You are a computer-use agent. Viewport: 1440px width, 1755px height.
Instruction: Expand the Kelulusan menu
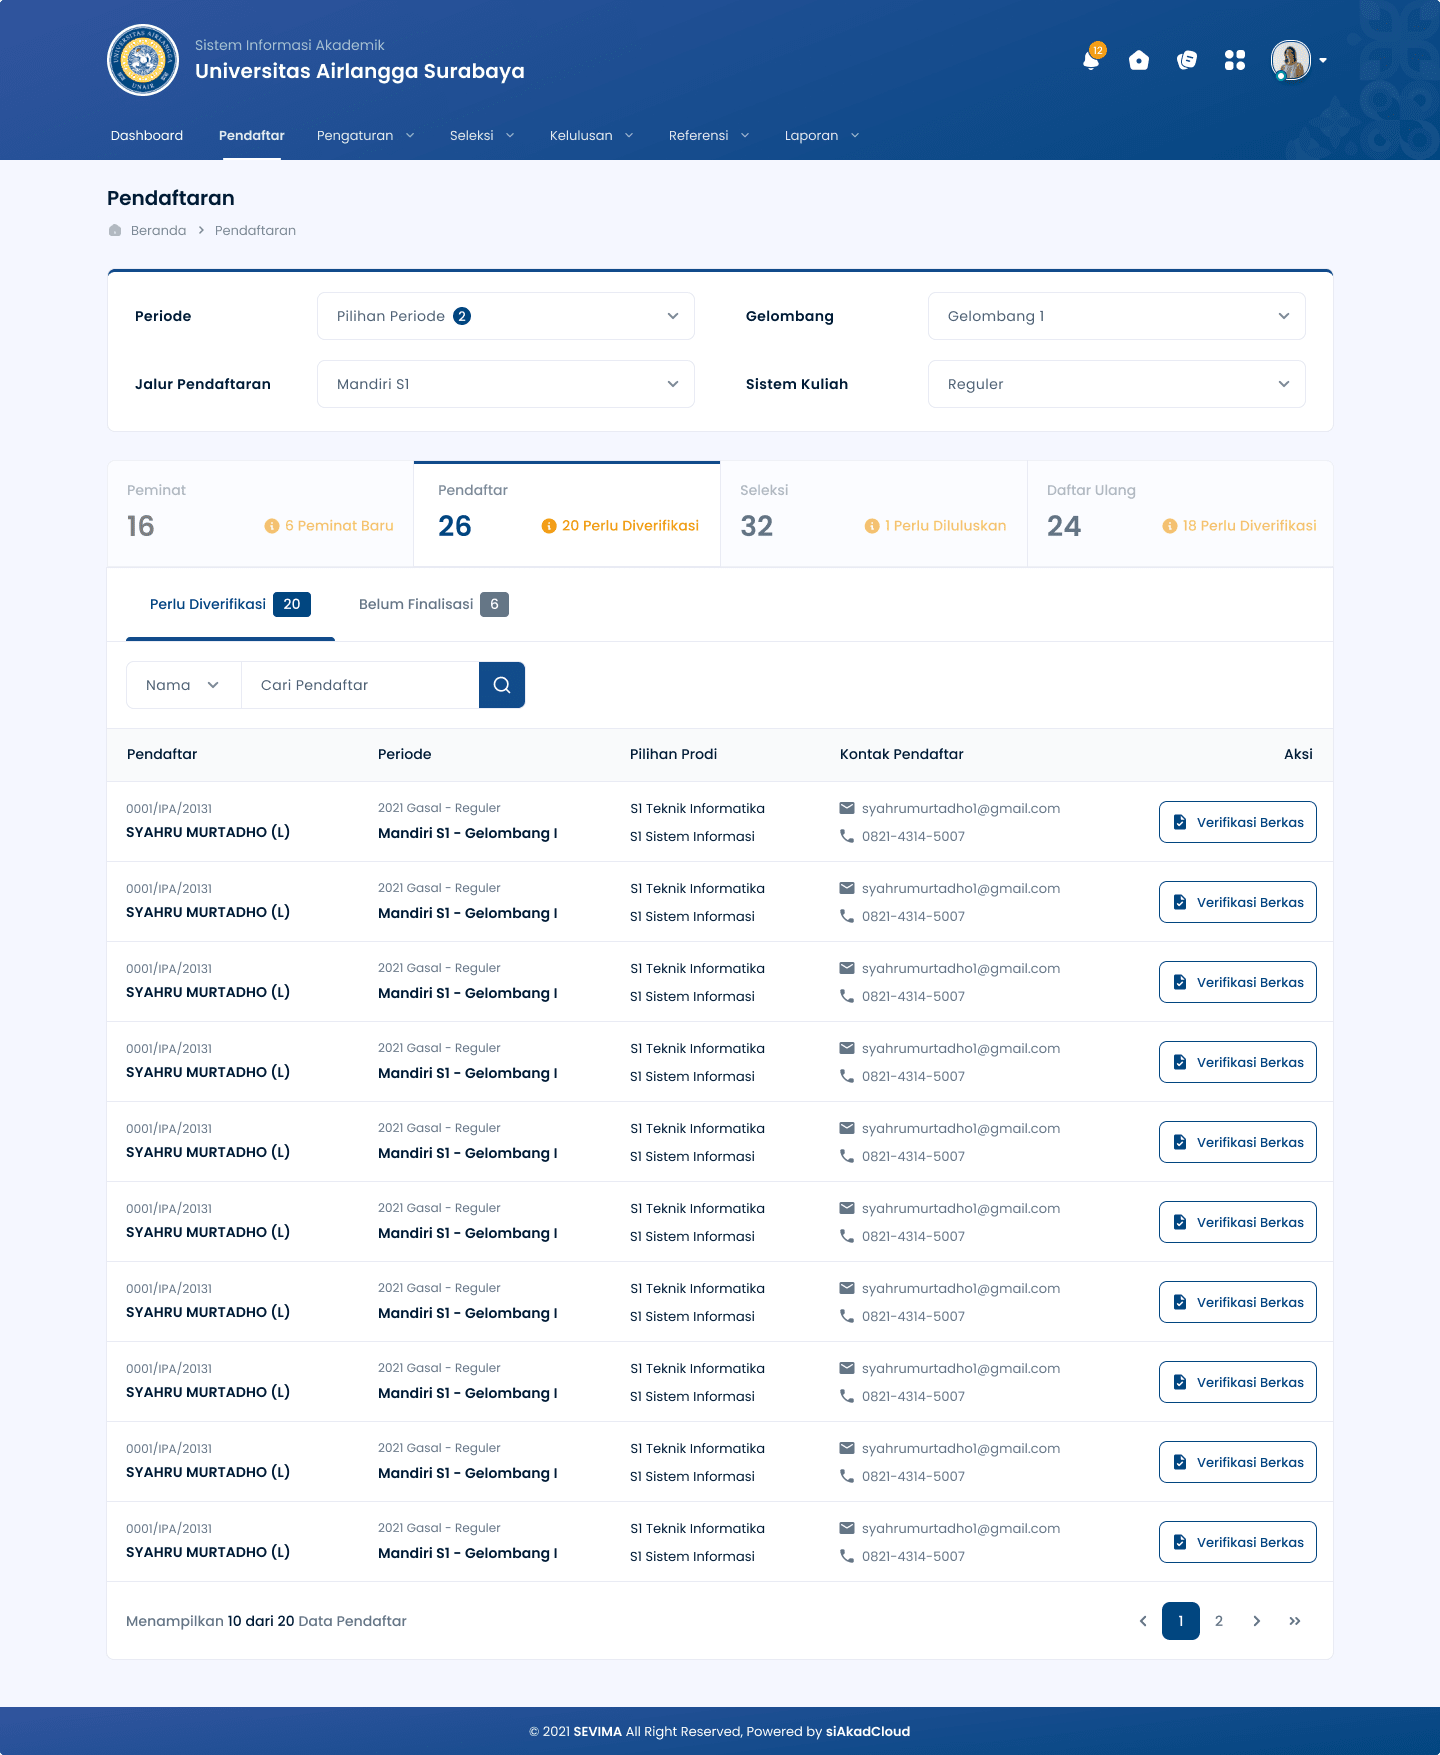[591, 135]
